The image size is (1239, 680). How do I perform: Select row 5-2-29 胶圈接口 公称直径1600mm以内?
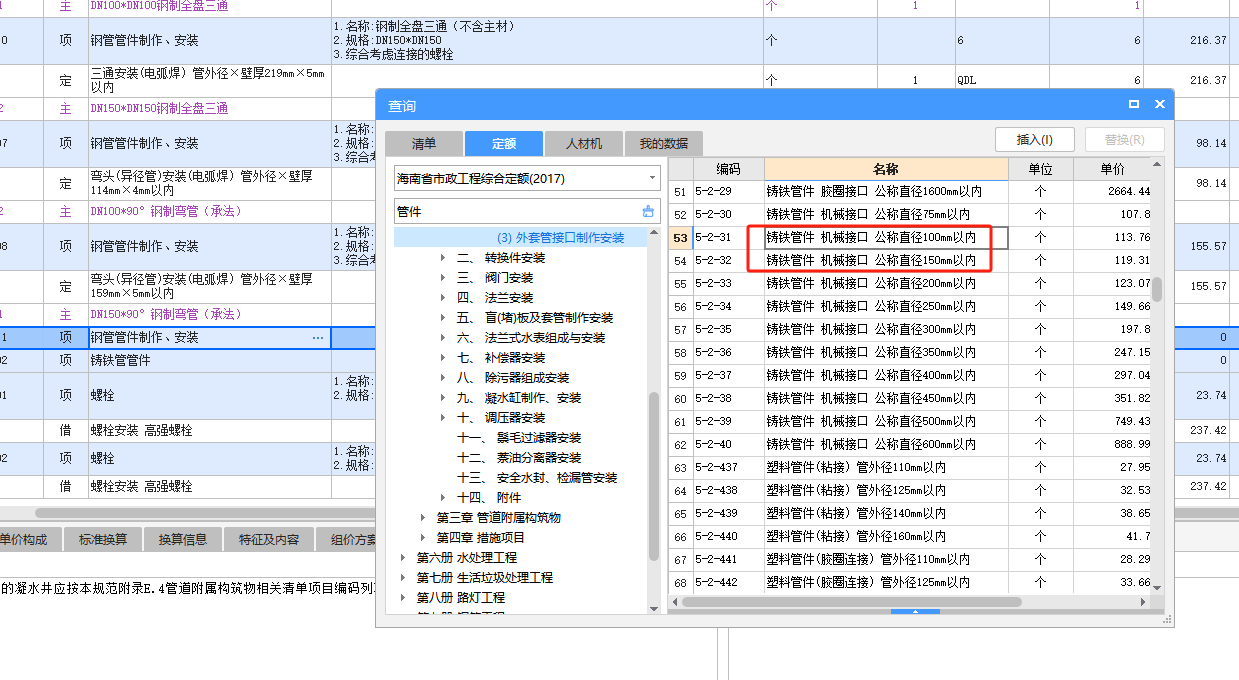tap(910, 191)
